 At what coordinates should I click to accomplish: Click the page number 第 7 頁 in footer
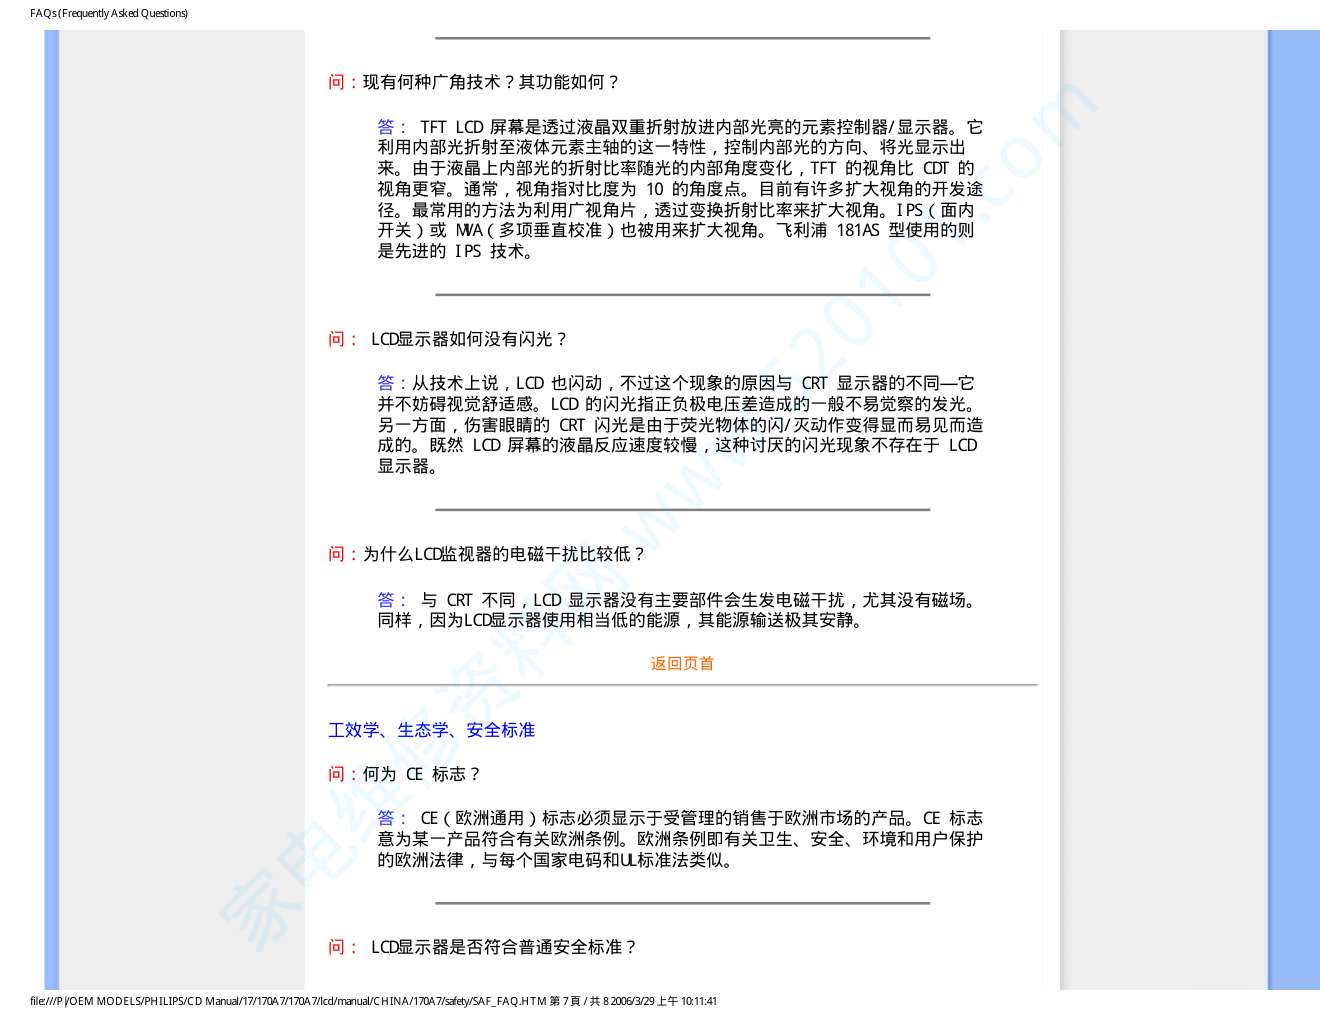[565, 1001]
